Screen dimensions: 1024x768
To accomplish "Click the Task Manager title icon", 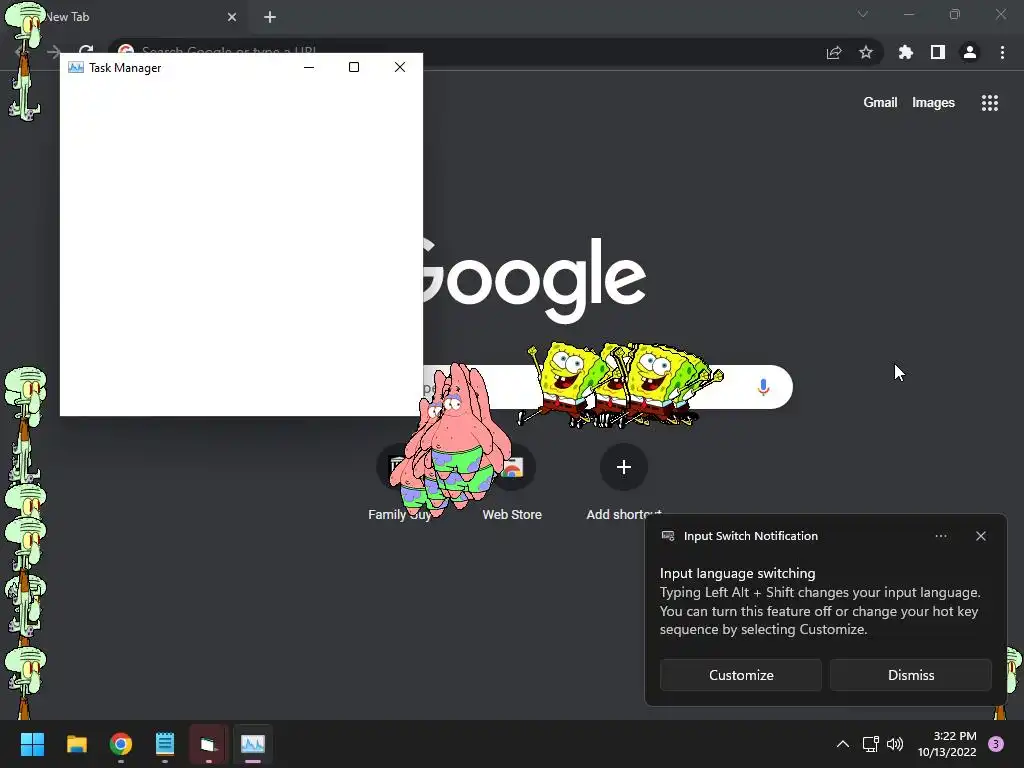I will (x=76, y=68).
